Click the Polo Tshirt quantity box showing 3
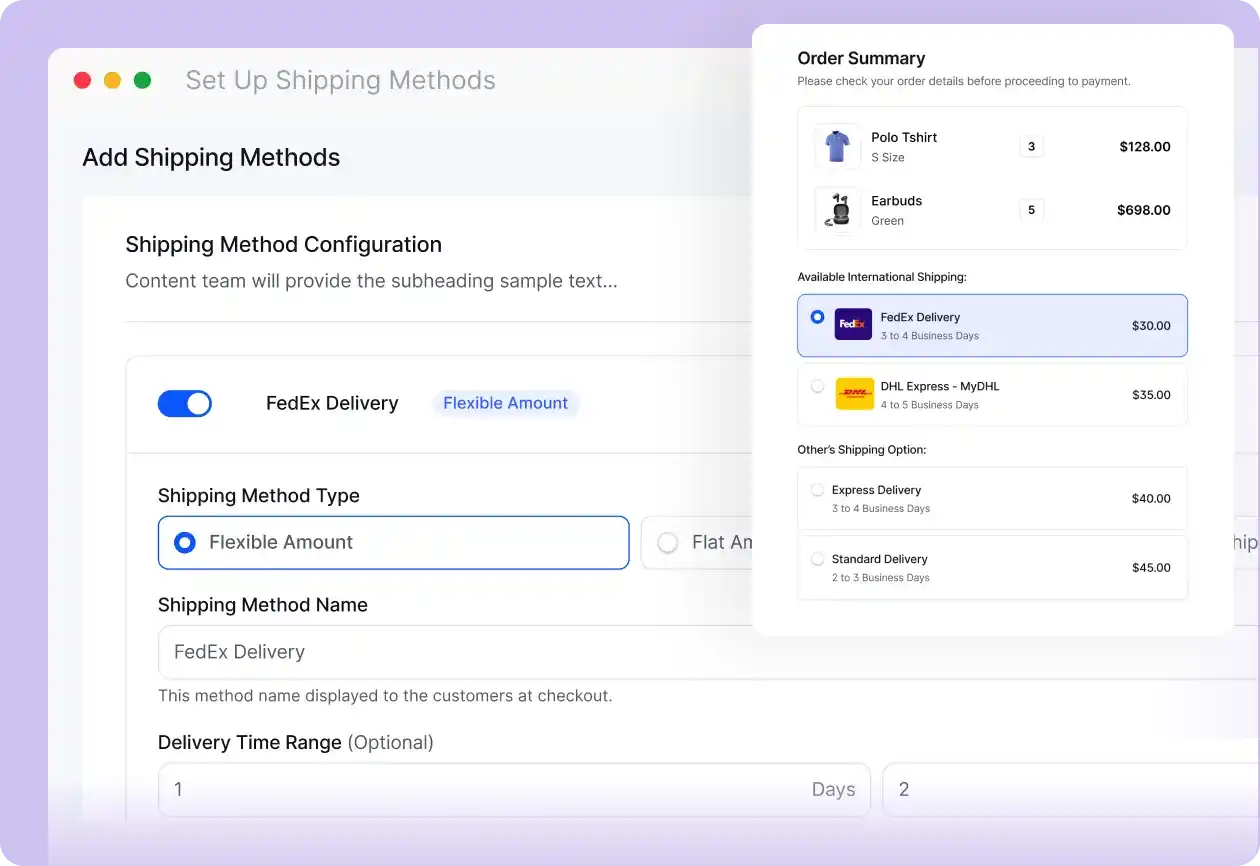The width and height of the screenshot is (1260, 866). pyautogui.click(x=1031, y=146)
